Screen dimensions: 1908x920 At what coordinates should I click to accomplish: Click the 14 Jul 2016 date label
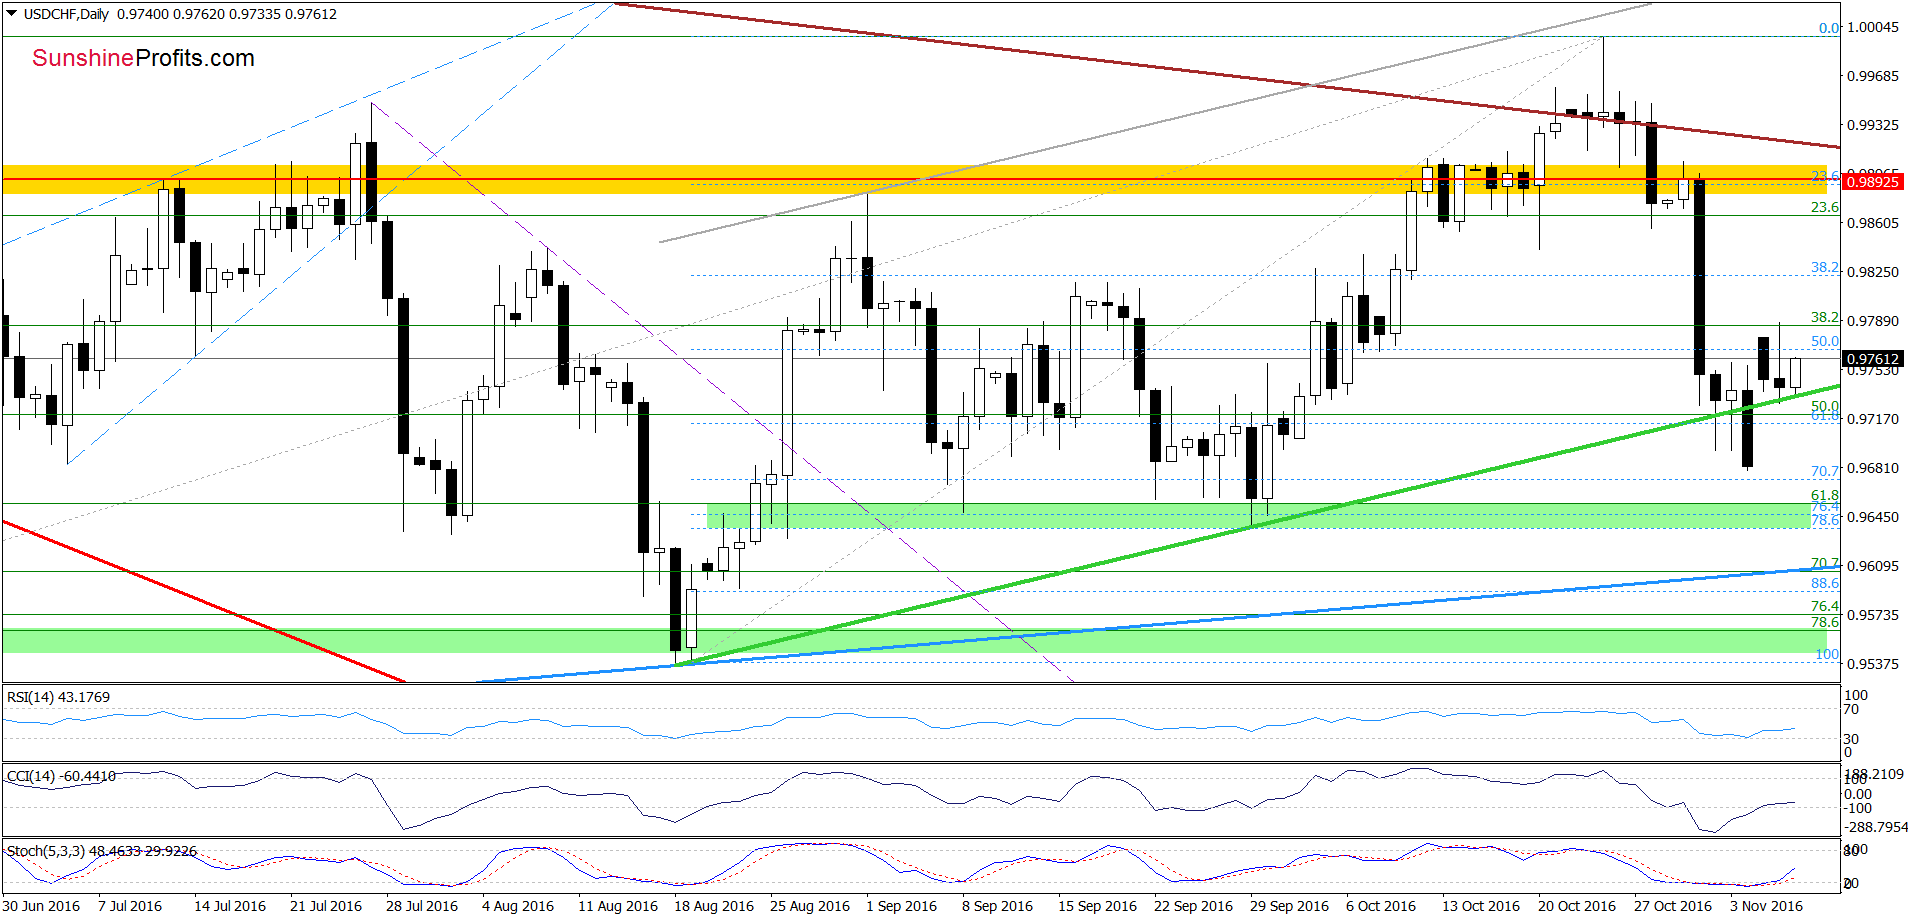(x=230, y=906)
